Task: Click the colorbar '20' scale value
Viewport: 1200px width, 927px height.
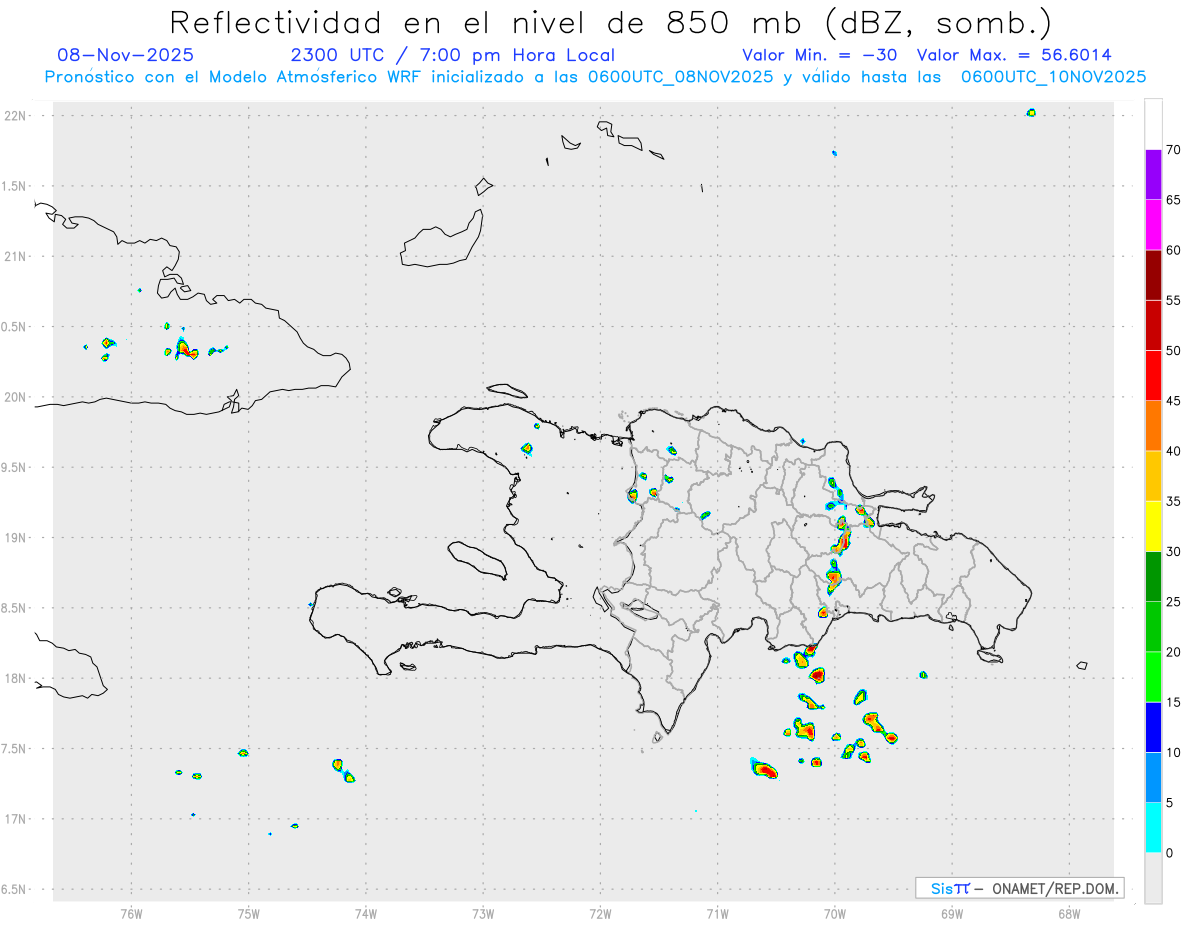Action: click(x=1173, y=652)
